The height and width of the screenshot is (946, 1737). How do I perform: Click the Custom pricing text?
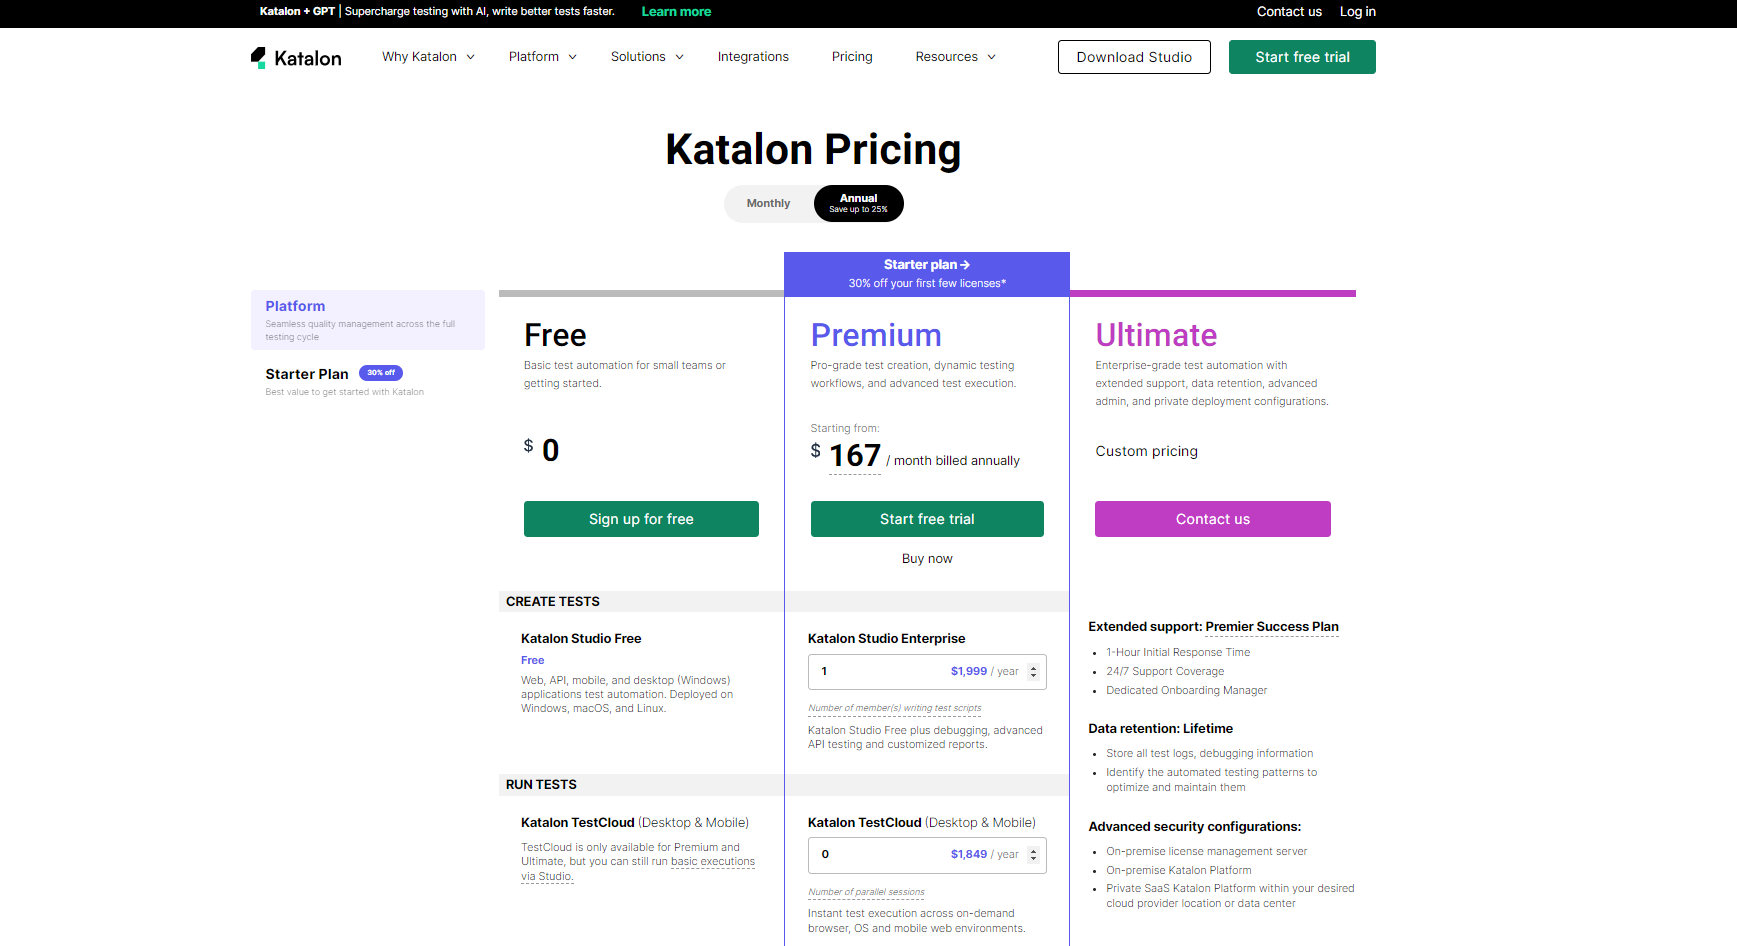coord(1146,451)
